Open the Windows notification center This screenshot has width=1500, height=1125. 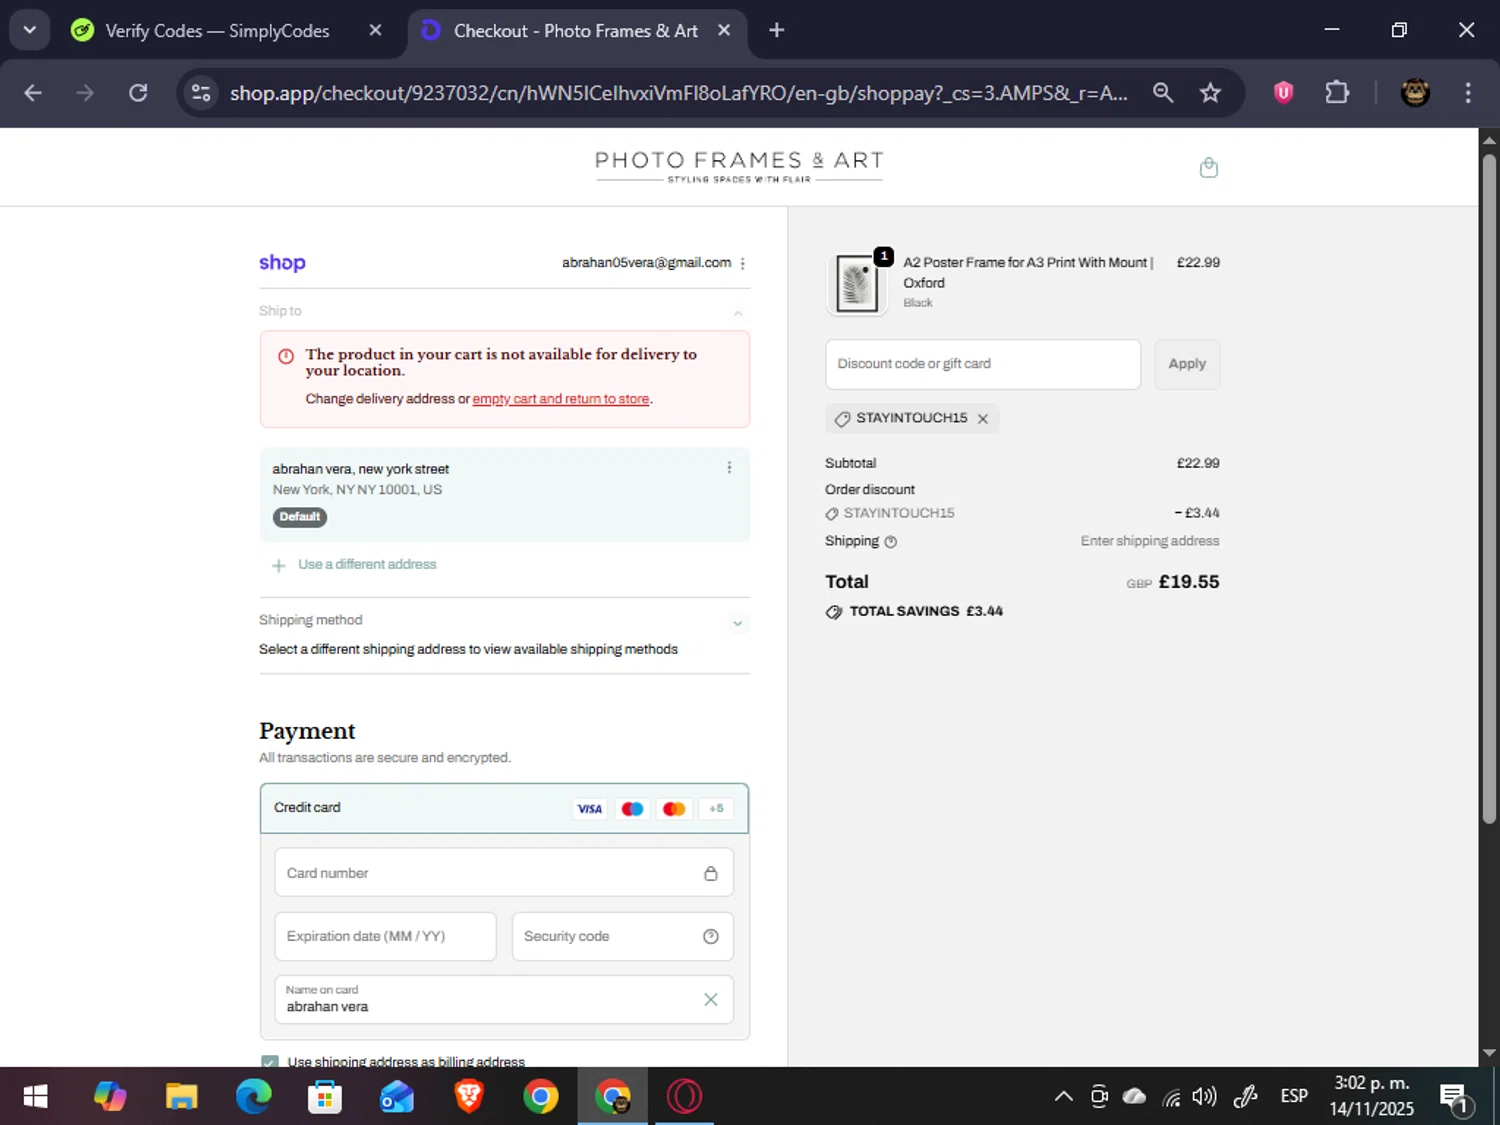tap(1456, 1097)
